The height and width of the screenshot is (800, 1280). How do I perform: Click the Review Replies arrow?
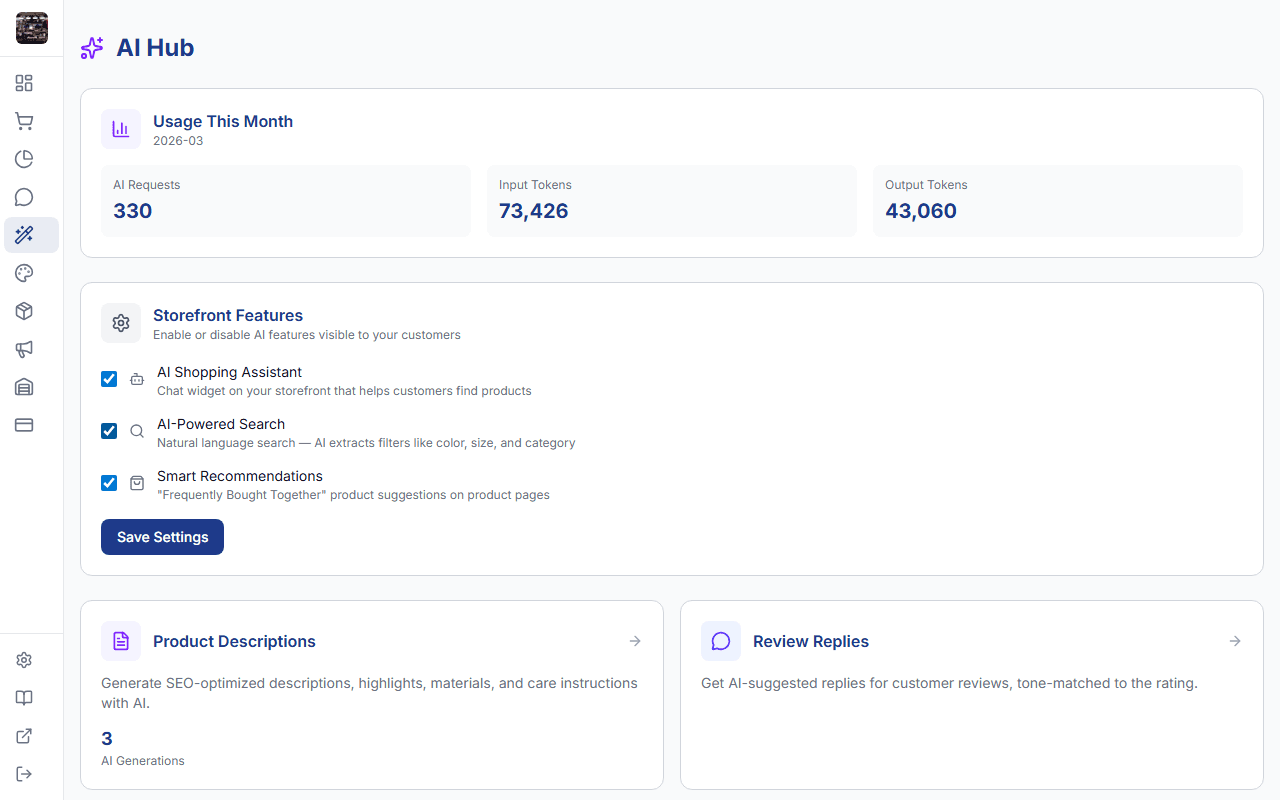tap(1235, 641)
